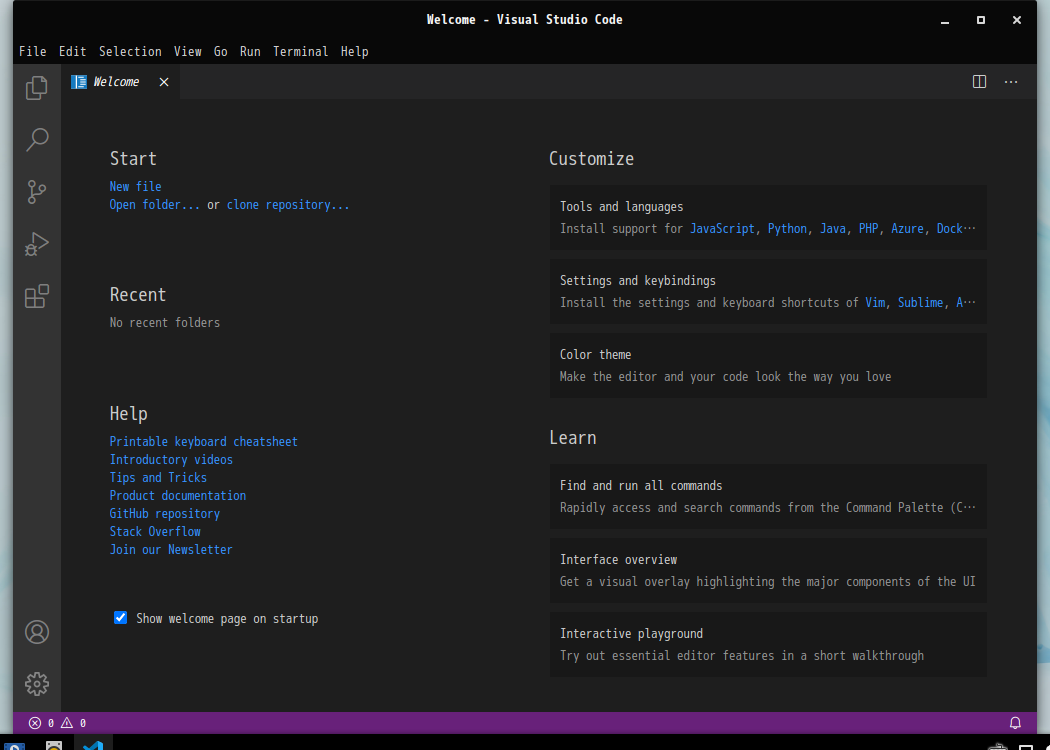Install PHP support link
1050x750 pixels.
click(x=869, y=228)
